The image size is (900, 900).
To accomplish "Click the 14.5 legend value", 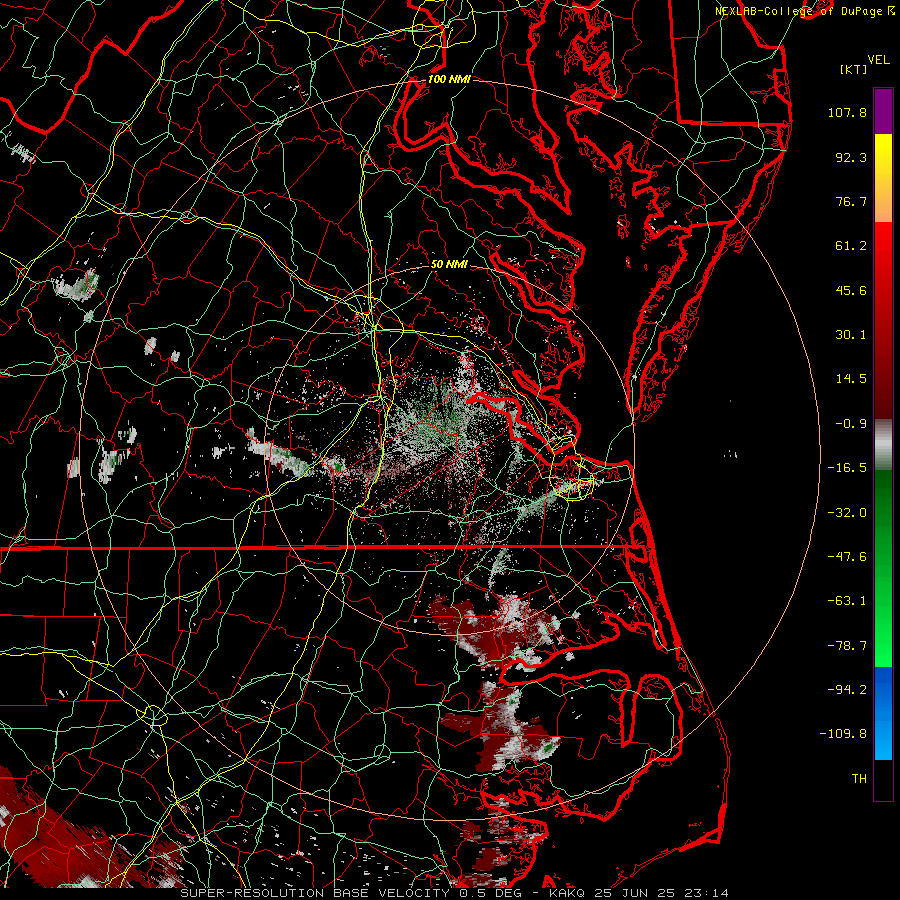I will tap(851, 379).
